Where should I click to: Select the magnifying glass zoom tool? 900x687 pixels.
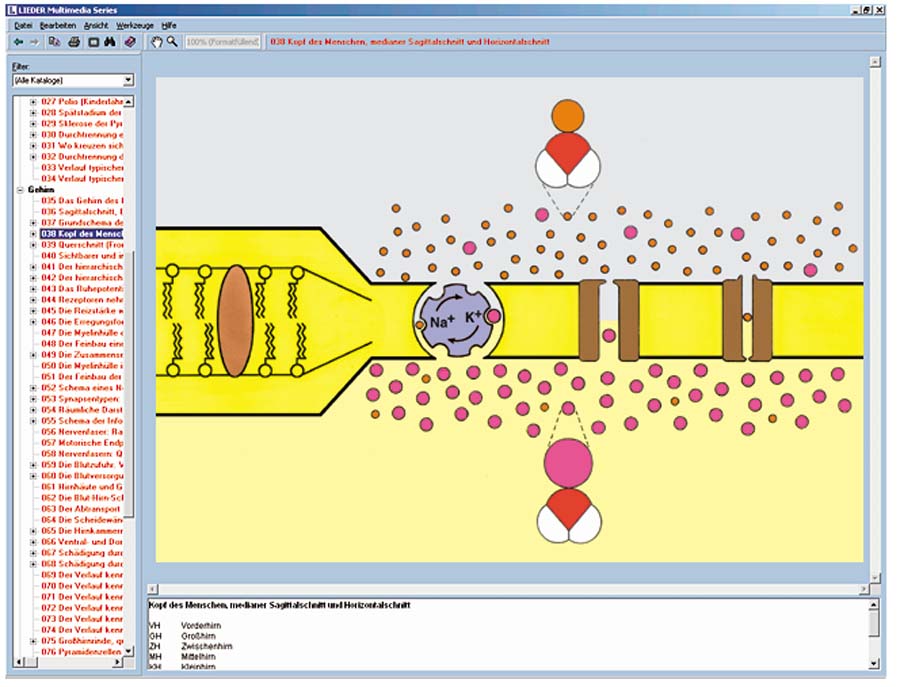[172, 42]
